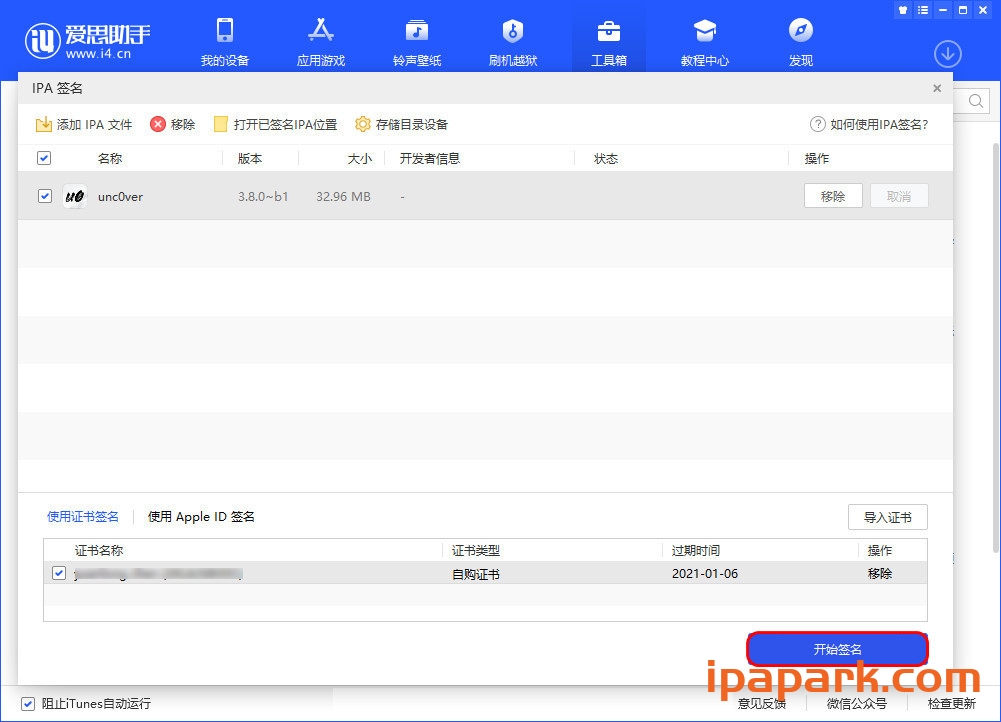Image resolution: width=1001 pixels, height=722 pixels.
Task: Open the 应用游戏 apps and games icon
Action: [x=320, y=38]
